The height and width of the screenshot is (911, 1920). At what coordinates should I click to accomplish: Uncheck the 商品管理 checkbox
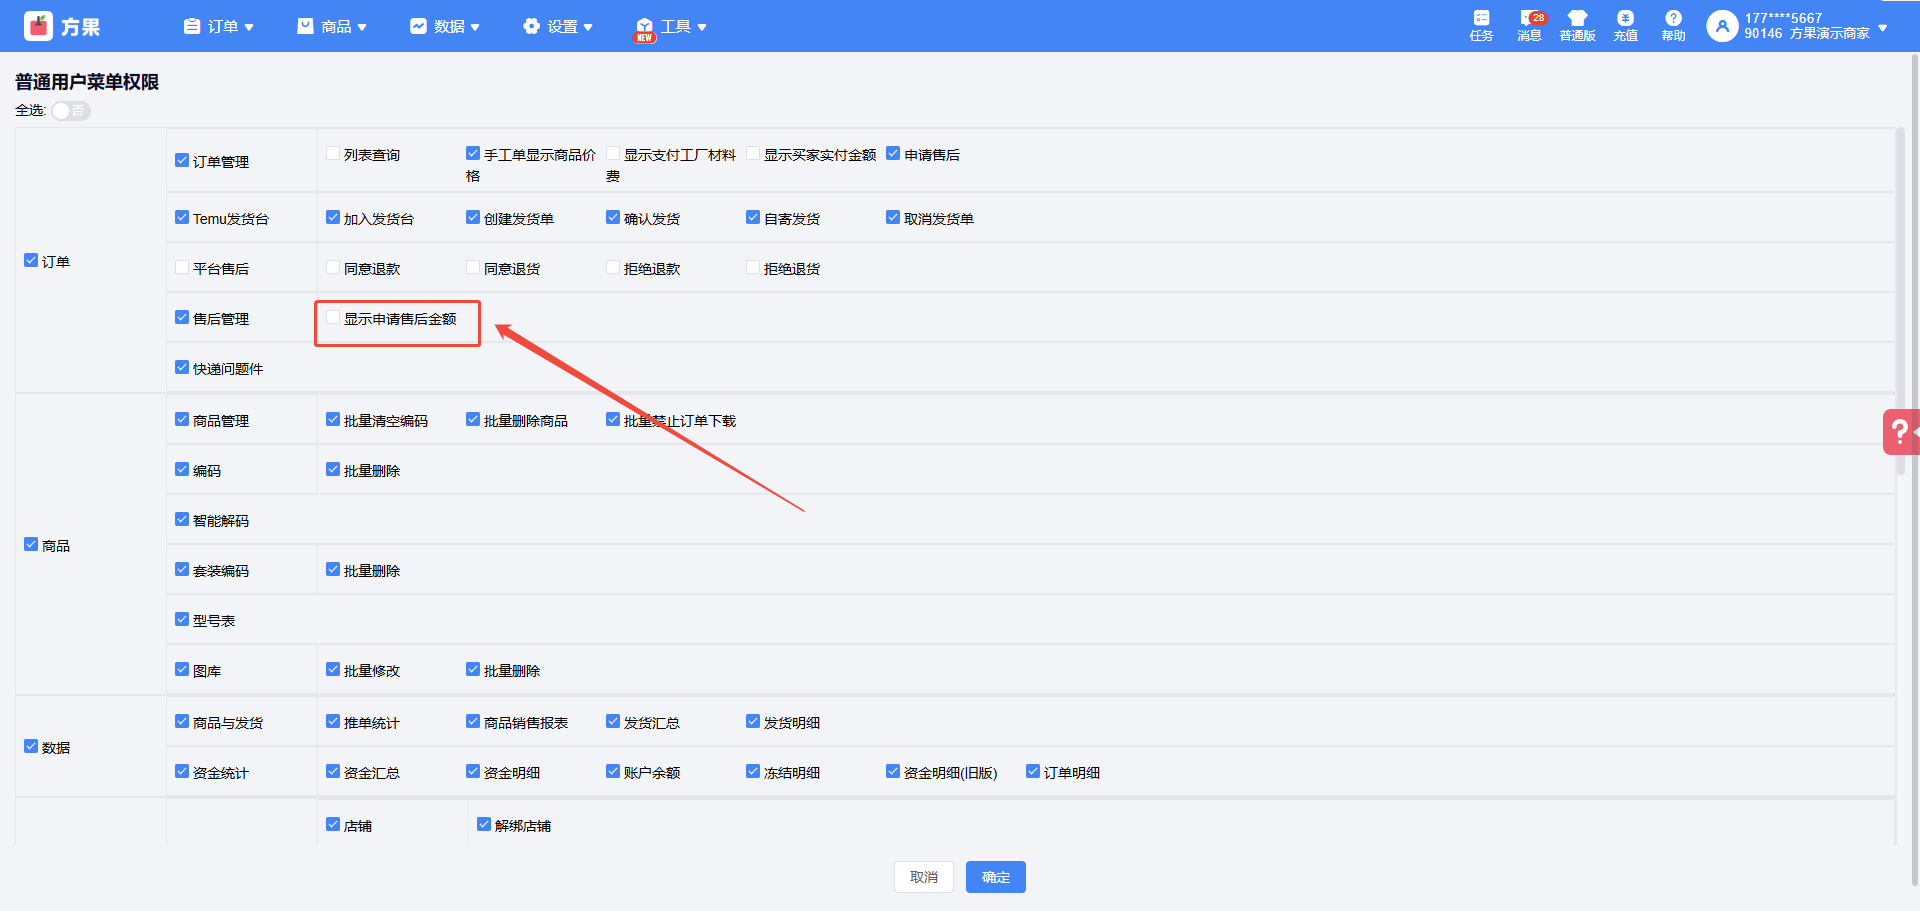[182, 420]
